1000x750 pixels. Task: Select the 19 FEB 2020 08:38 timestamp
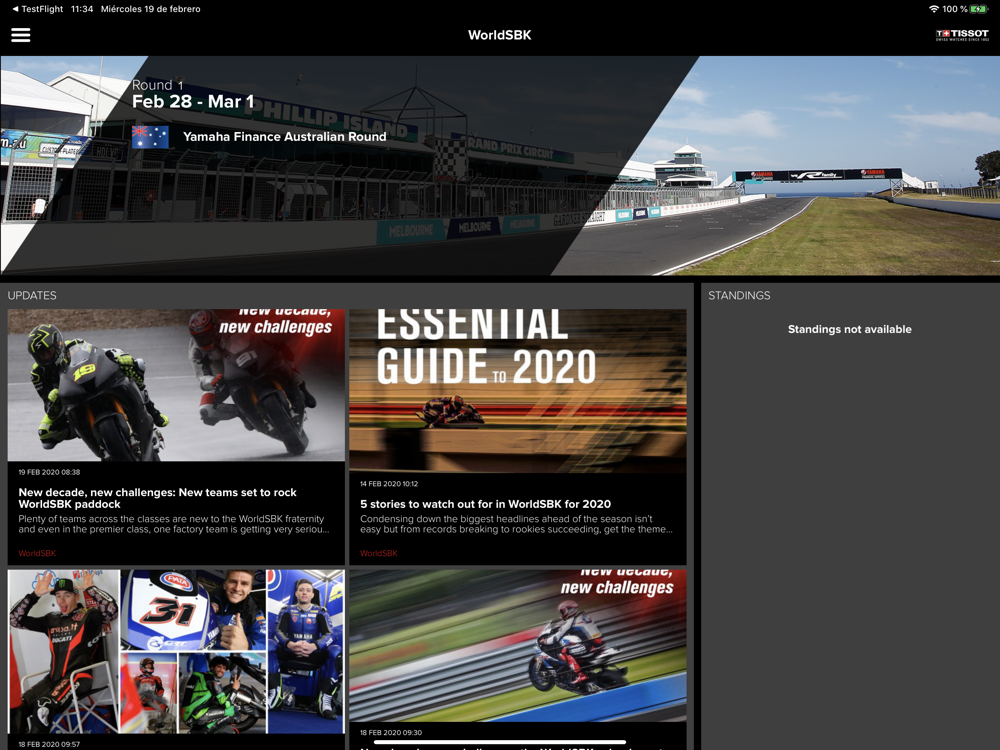pyautogui.click(x=49, y=472)
